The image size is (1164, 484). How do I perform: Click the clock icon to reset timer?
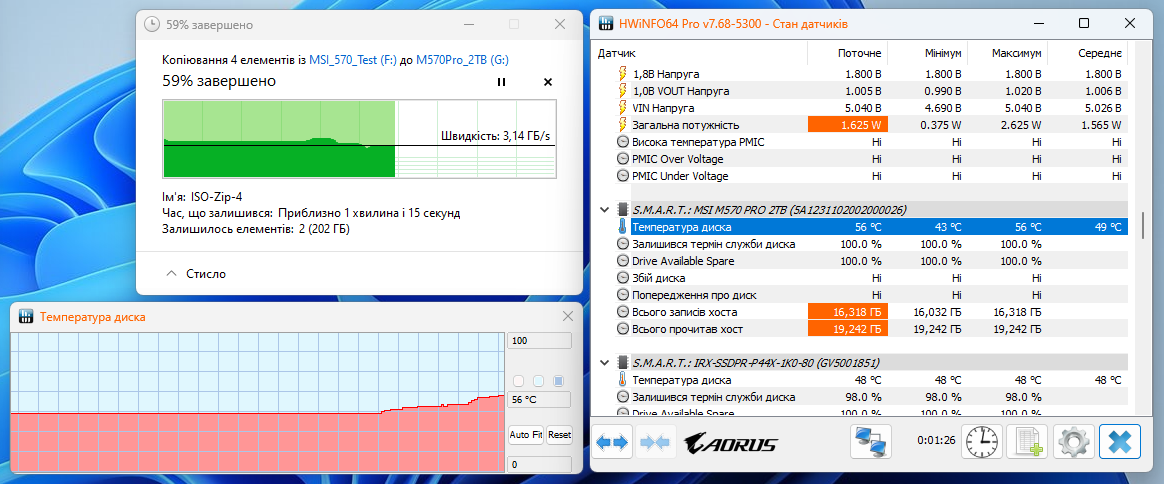982,443
